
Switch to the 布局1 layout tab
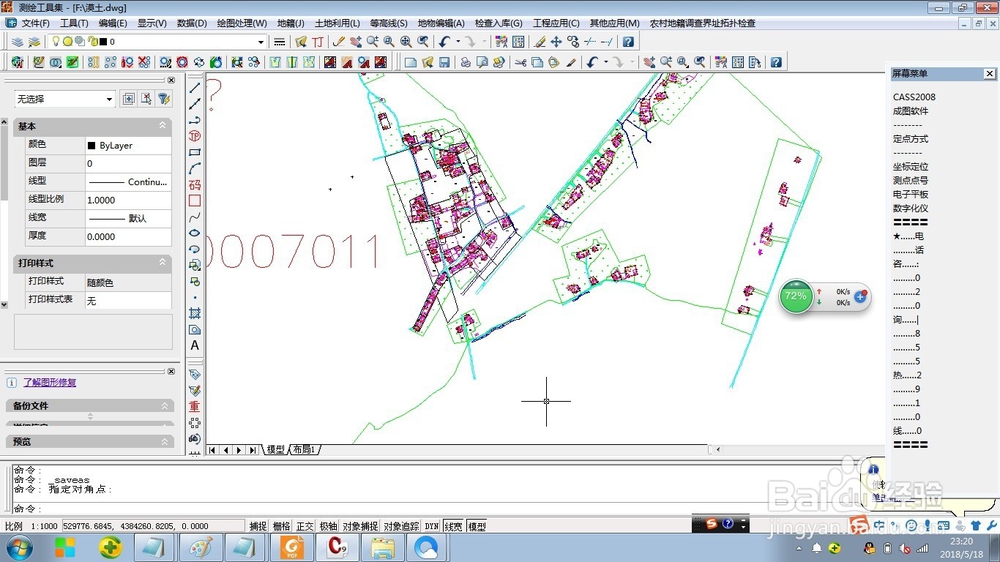(x=305, y=450)
